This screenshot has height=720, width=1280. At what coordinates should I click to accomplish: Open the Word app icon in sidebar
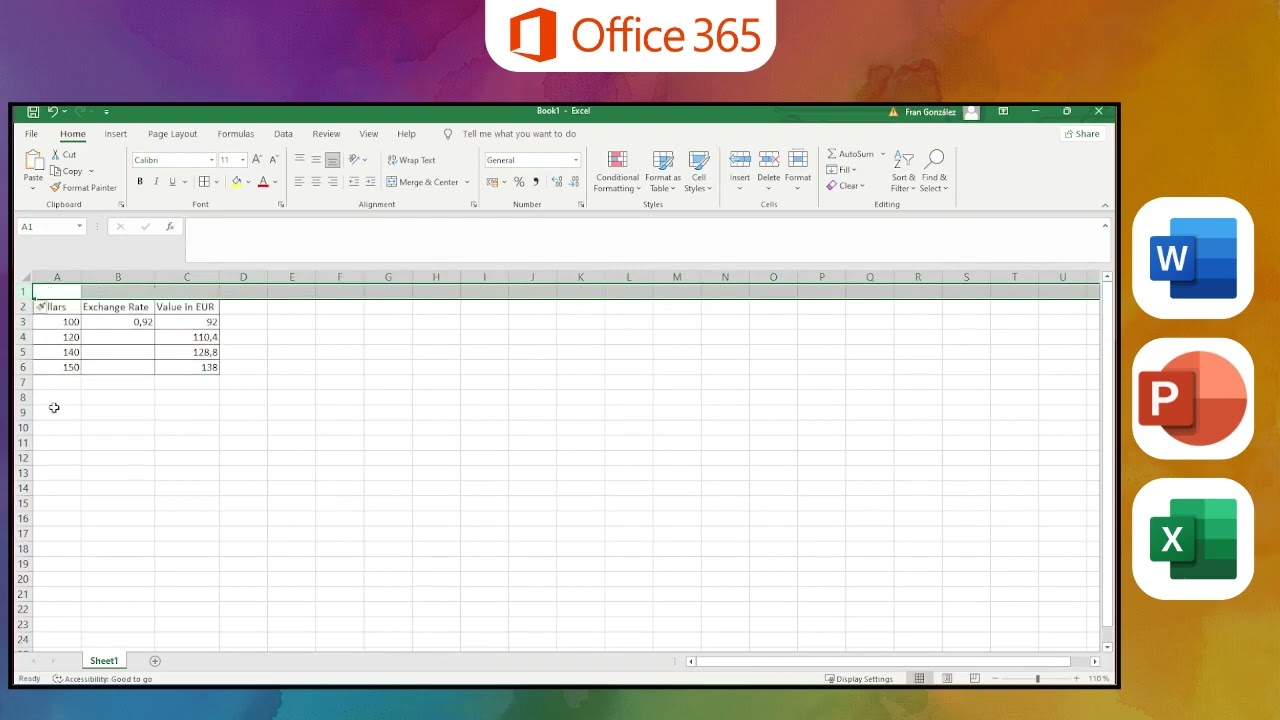click(1193, 258)
